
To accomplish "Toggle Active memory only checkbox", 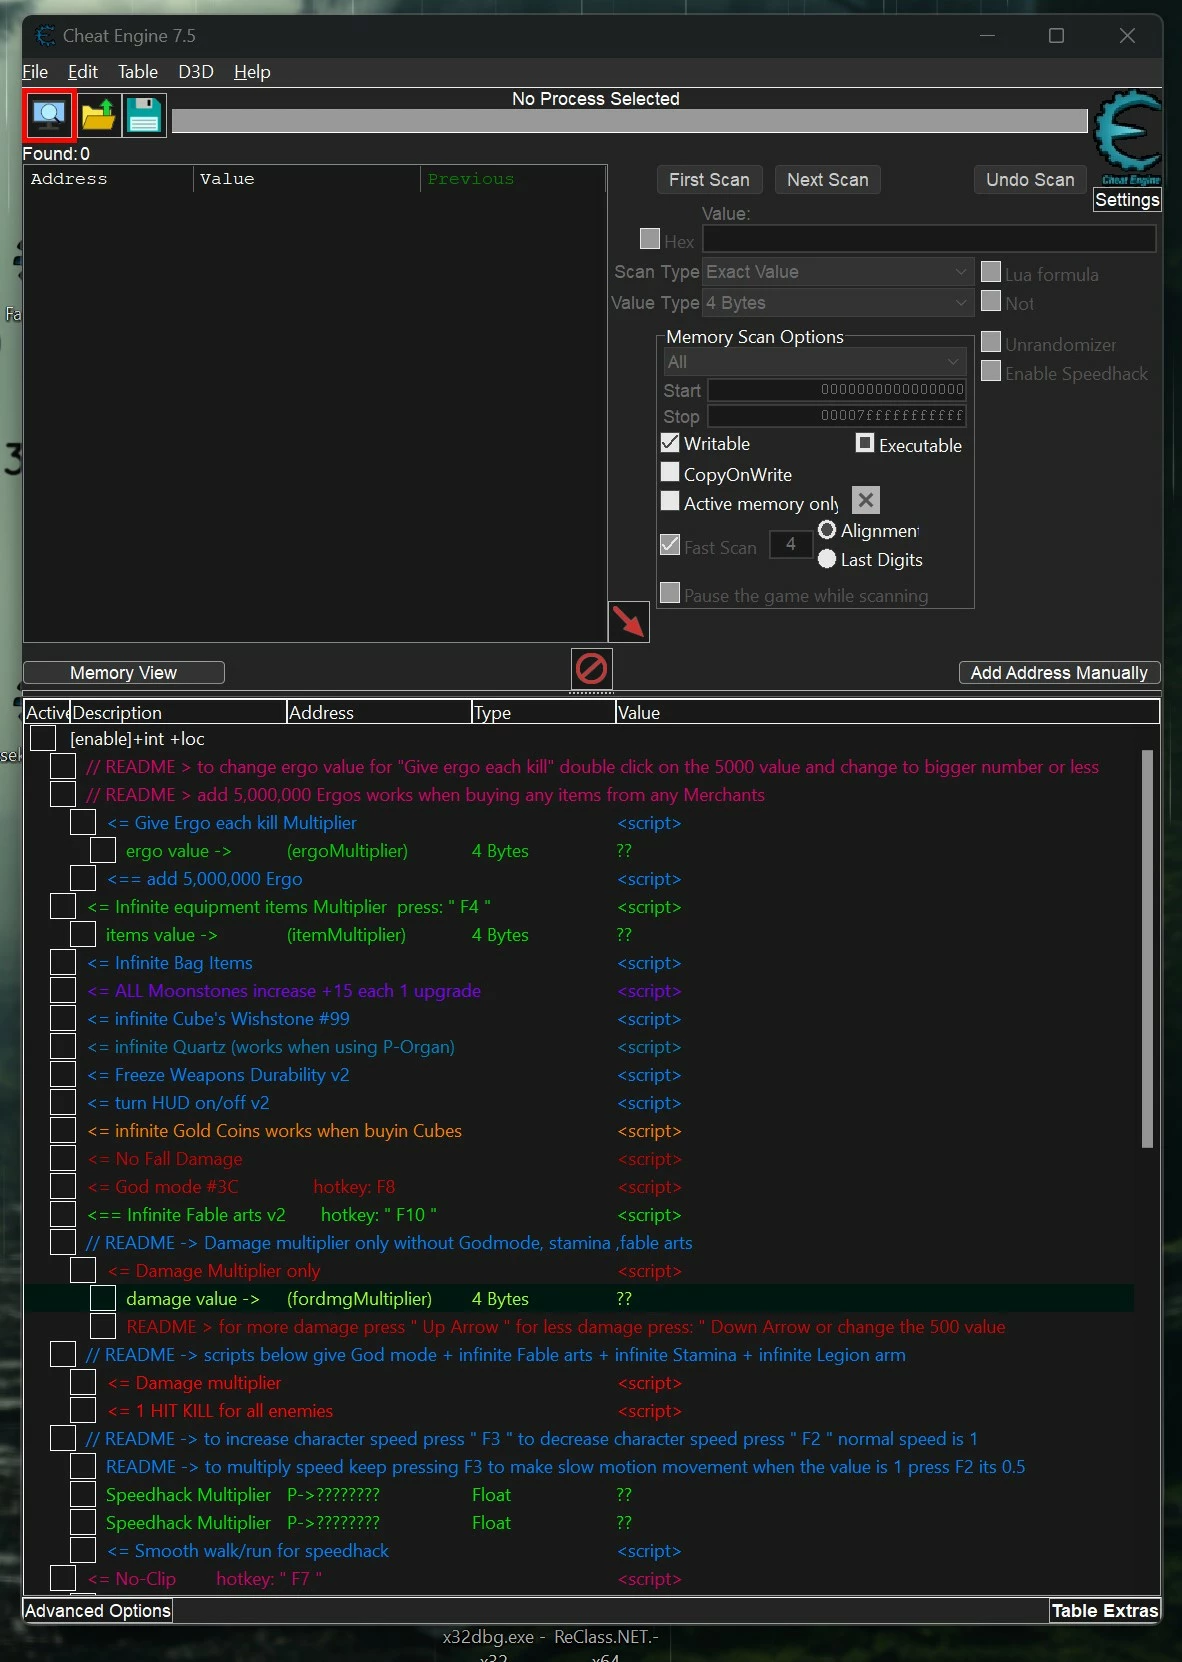I will [x=670, y=501].
